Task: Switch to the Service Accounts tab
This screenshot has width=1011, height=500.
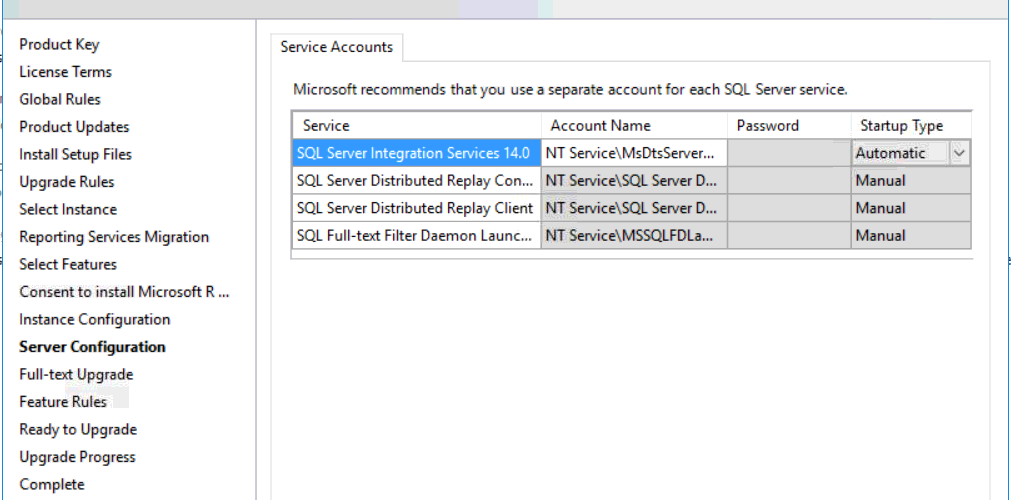Action: [336, 47]
